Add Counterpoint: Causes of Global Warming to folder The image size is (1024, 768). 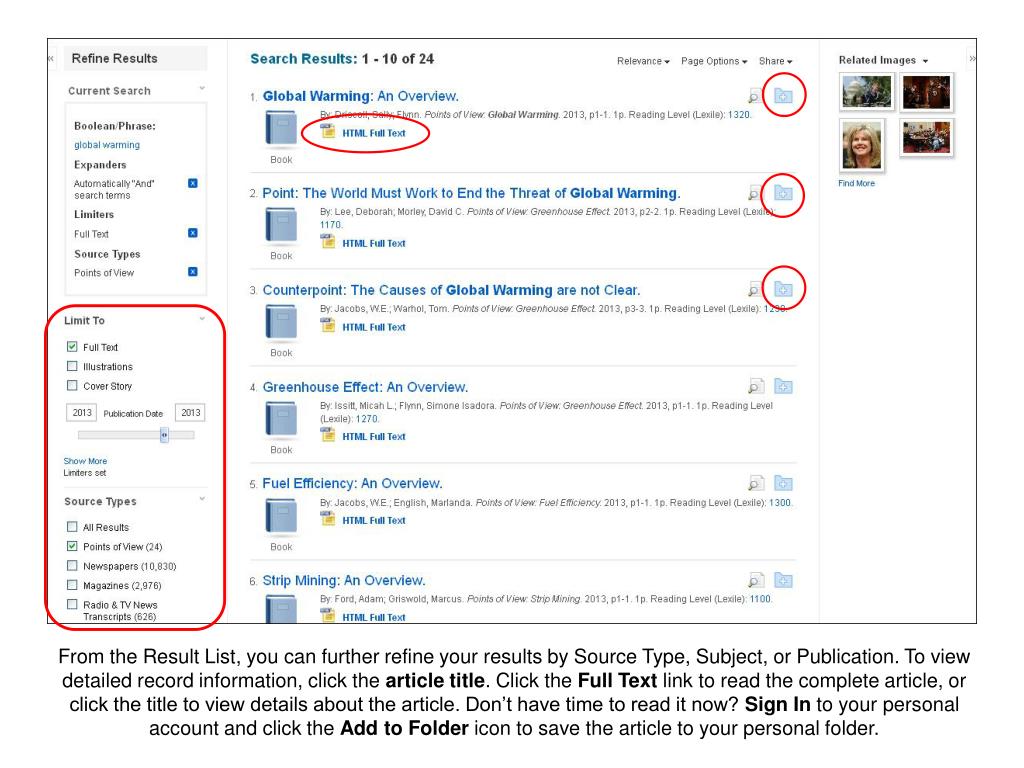[783, 289]
